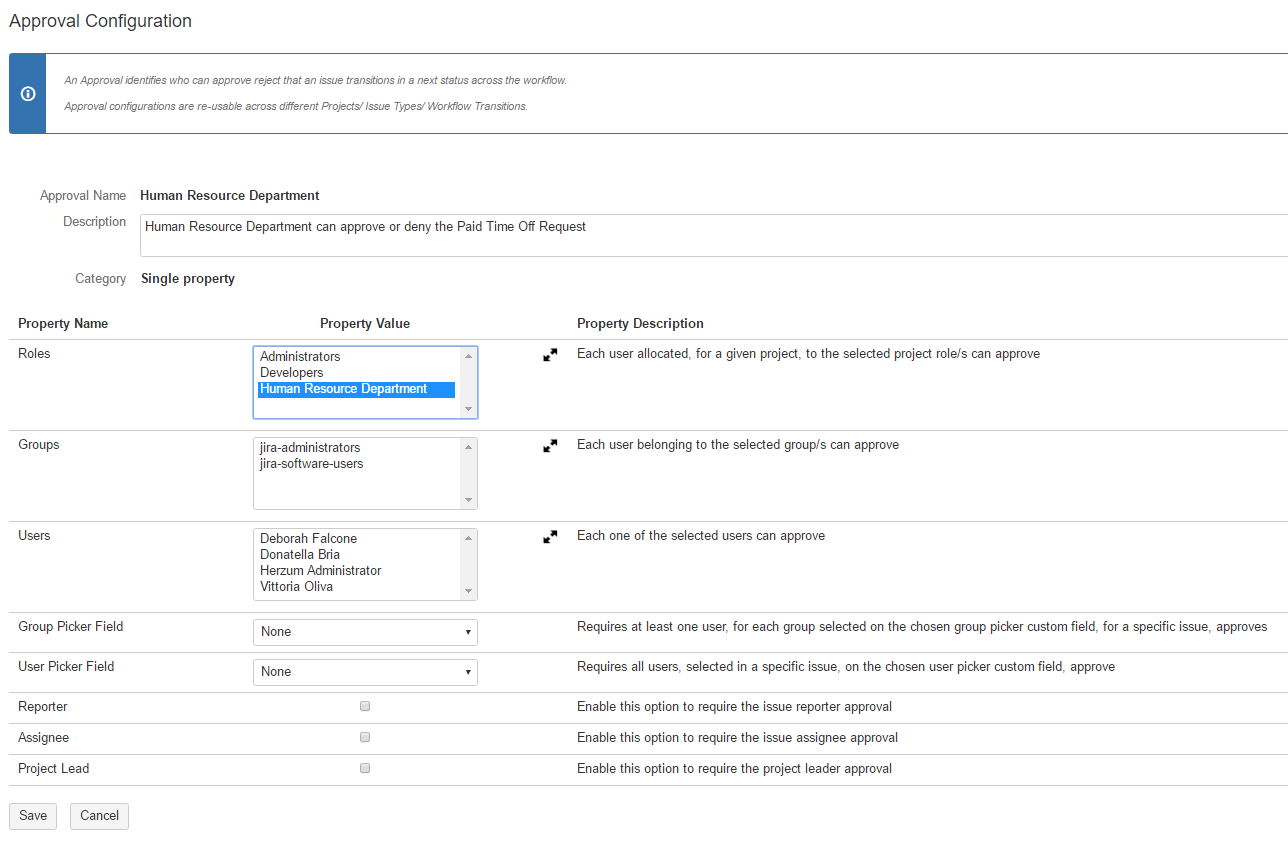Choose Human Resource Department role
Screen dimensions: 1288x842
(343, 389)
